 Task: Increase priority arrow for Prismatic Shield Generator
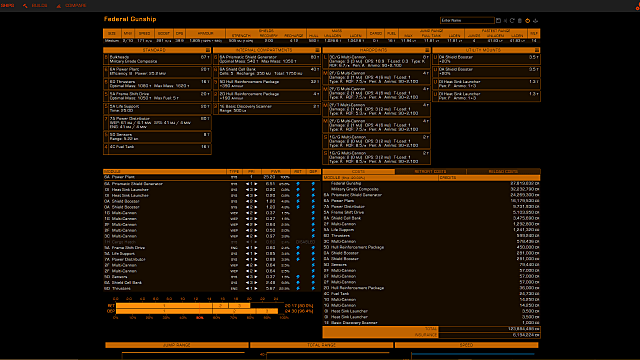[x=256, y=184]
